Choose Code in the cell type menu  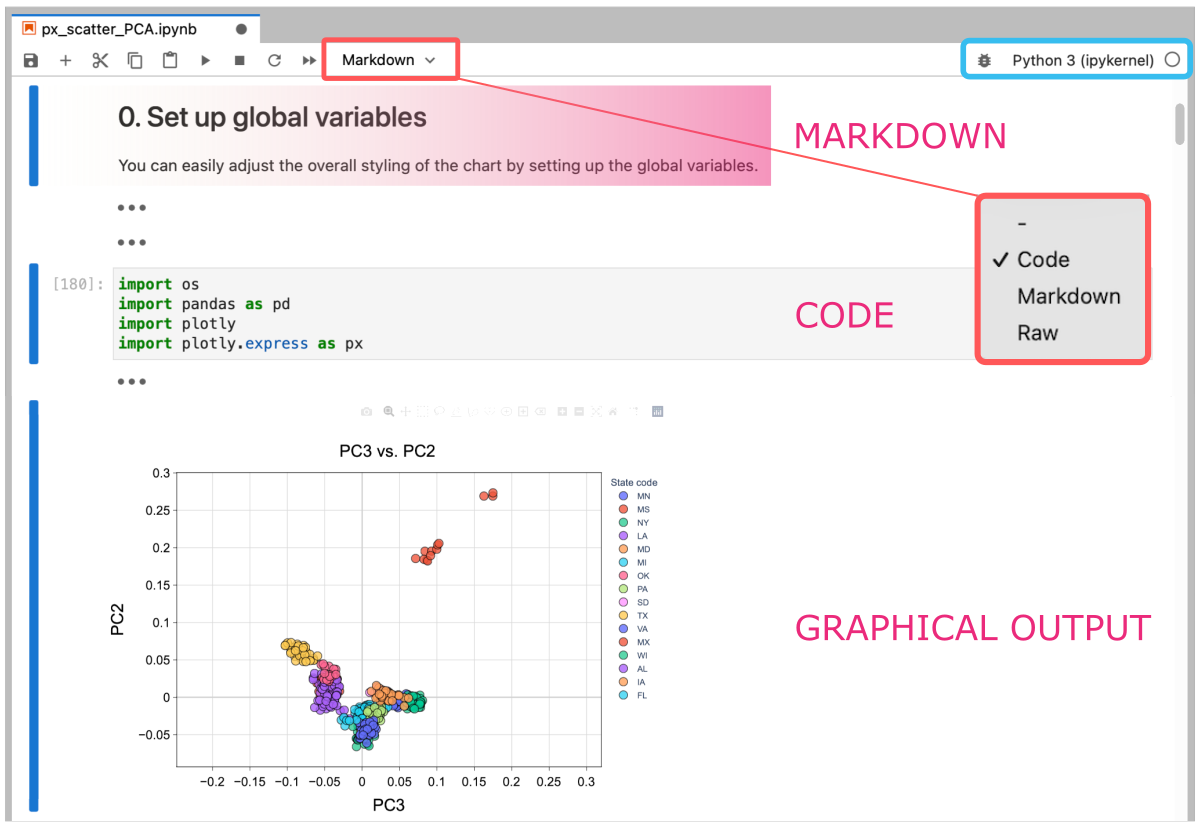tap(1043, 260)
